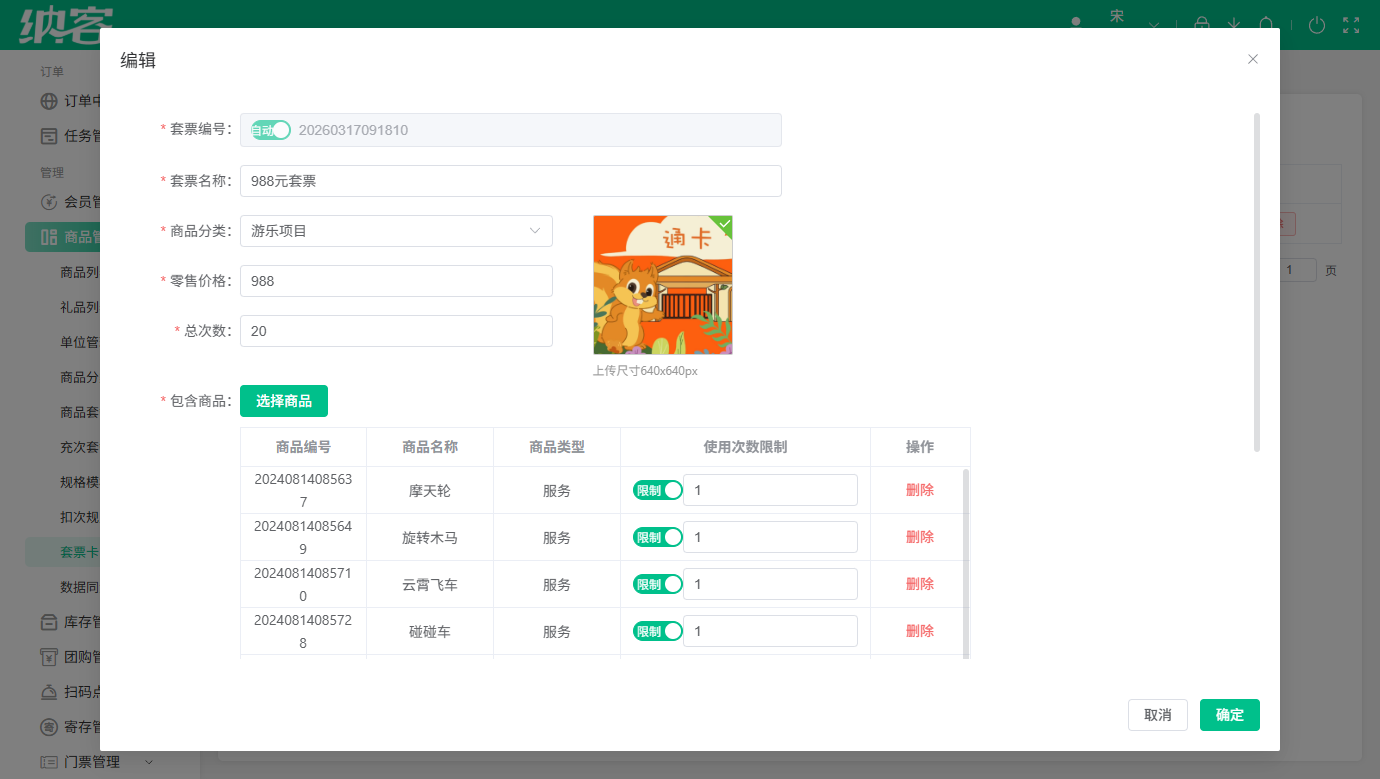
Task: Click the 库存 box icon in sidebar
Action: [x=48, y=622]
